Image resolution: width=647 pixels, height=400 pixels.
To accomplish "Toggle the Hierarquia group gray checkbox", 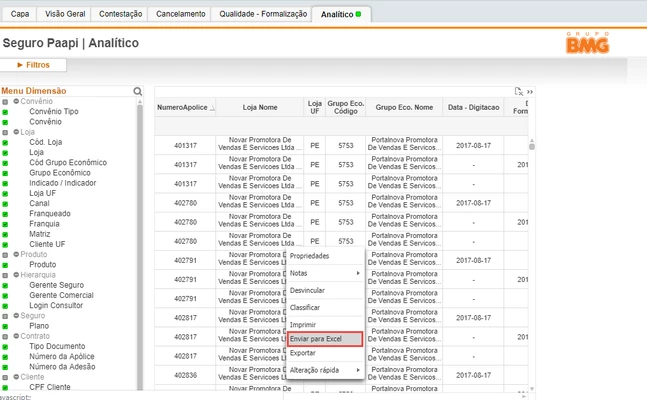I will pyautogui.click(x=5, y=275).
